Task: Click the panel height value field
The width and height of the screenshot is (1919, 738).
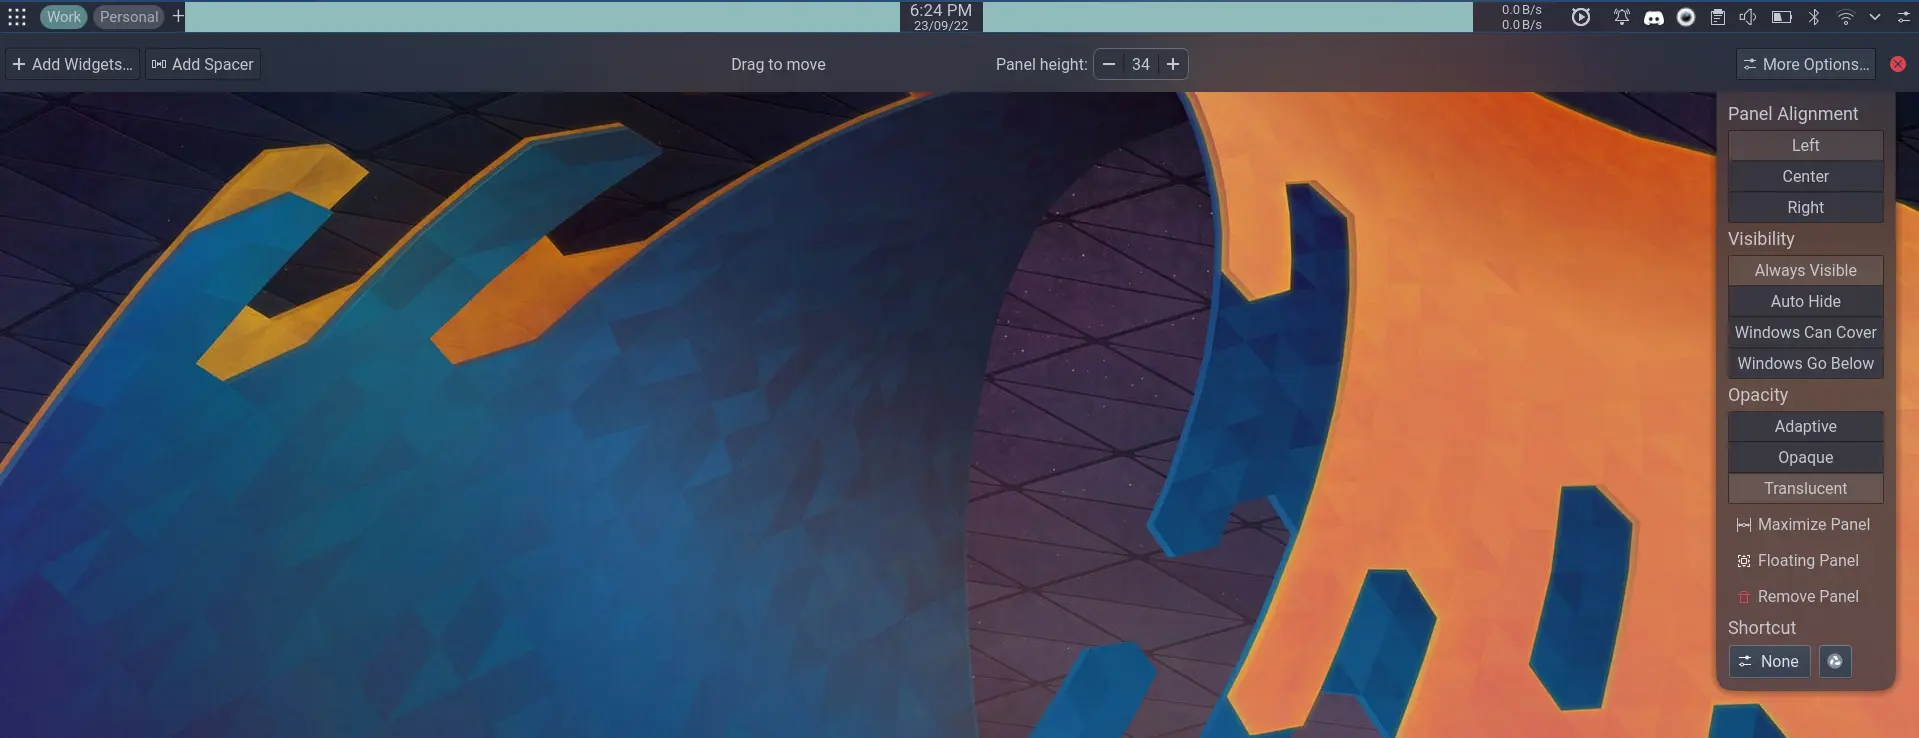Action: click(1141, 64)
